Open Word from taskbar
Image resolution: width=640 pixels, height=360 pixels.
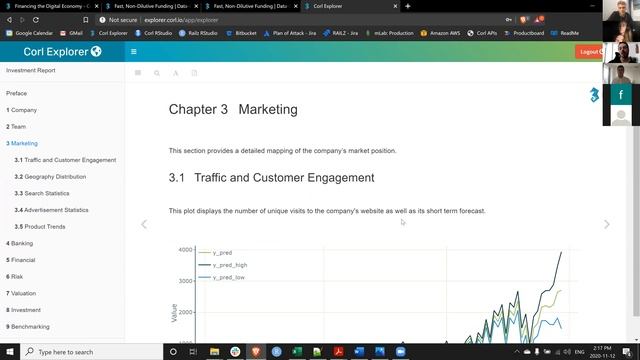pos(359,352)
